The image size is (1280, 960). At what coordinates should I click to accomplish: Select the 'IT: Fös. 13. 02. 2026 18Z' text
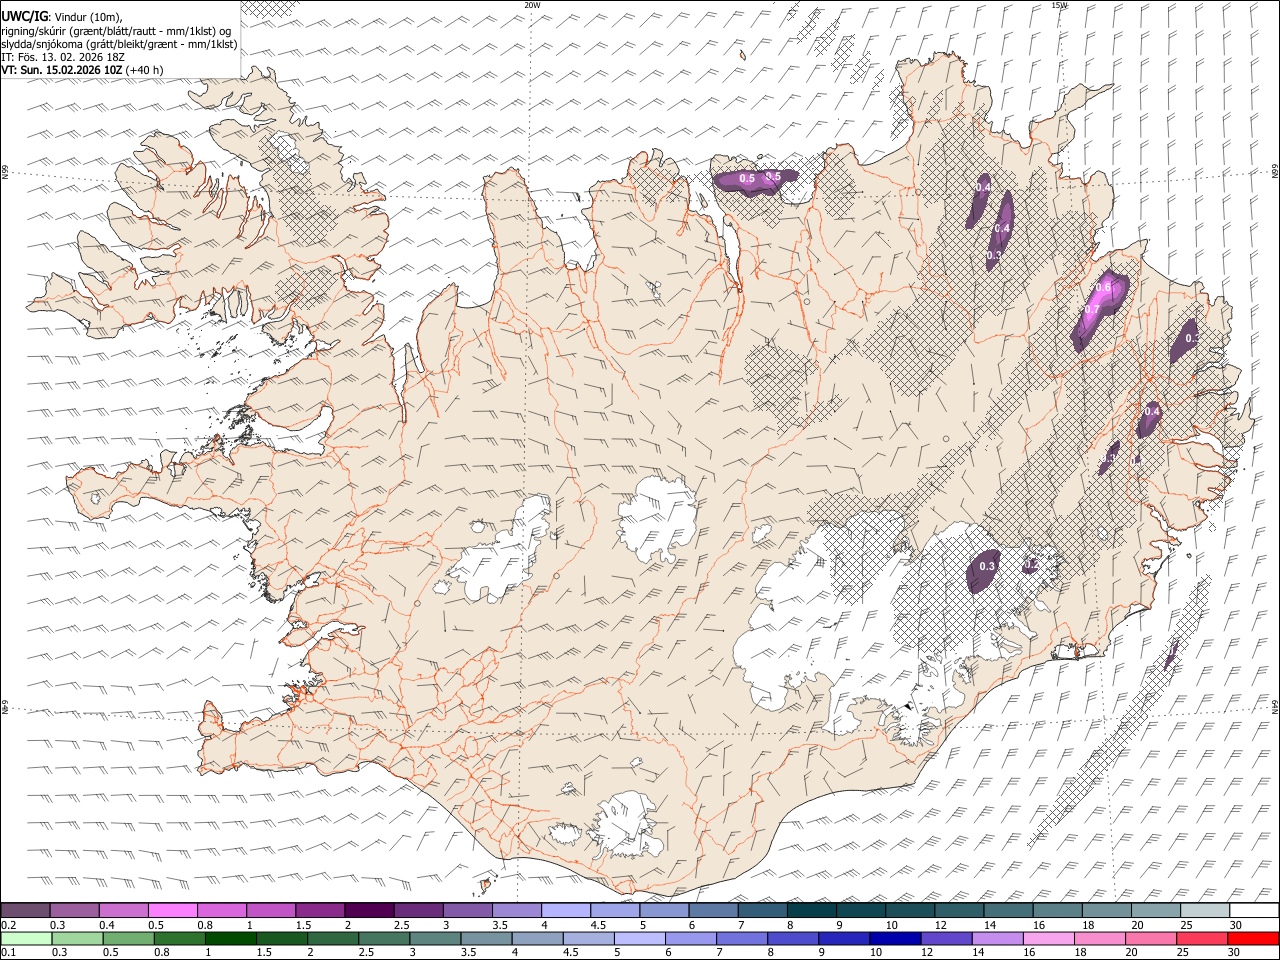tap(62, 57)
